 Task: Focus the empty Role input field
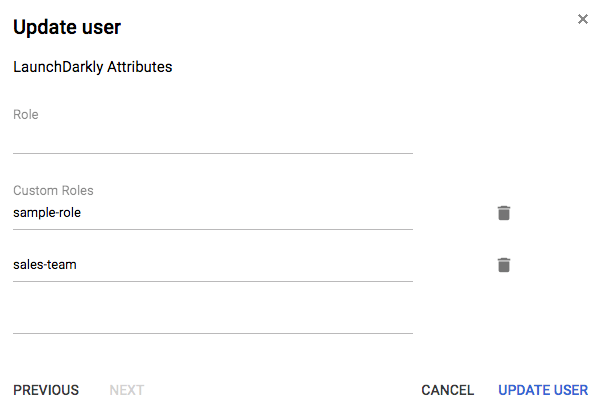pyautogui.click(x=213, y=139)
